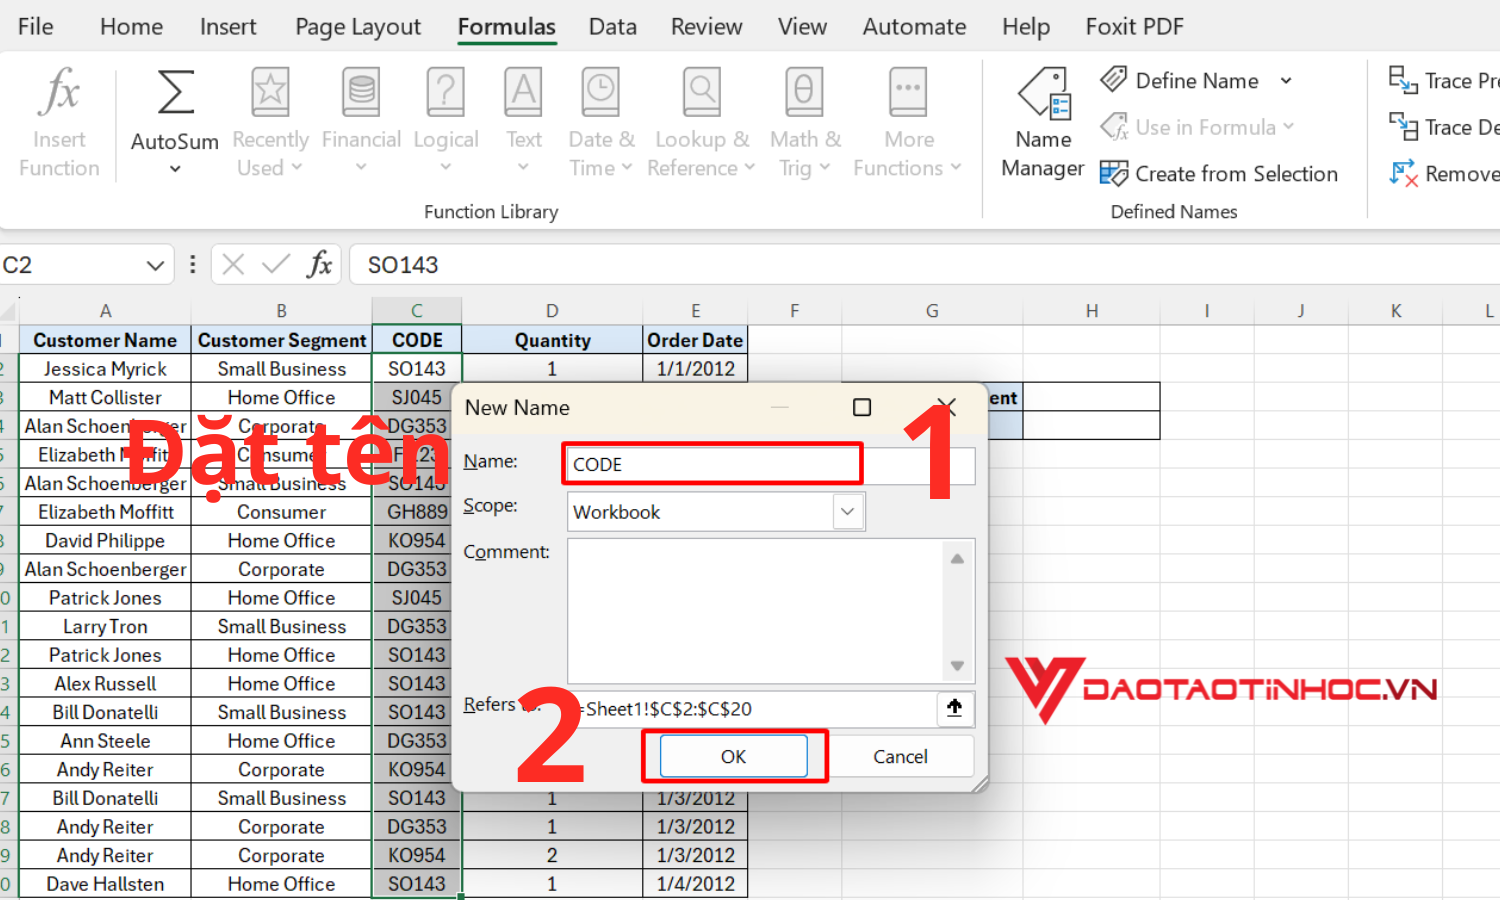This screenshot has width=1500, height=900.
Task: Select column D header
Action: (x=552, y=311)
